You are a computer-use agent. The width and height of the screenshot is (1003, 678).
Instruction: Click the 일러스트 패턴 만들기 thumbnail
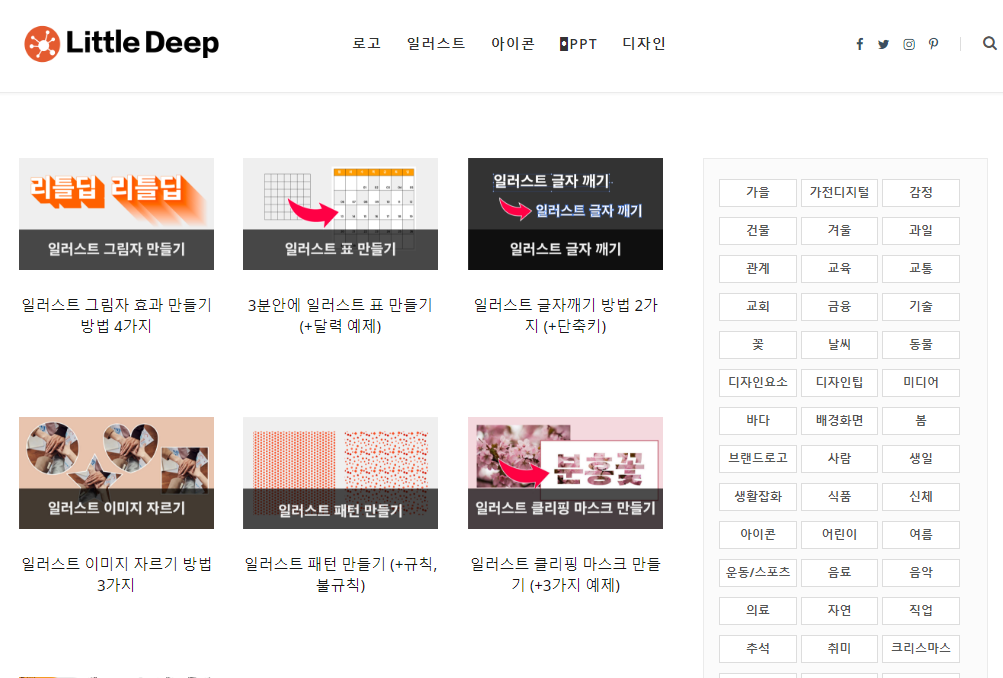(340, 472)
